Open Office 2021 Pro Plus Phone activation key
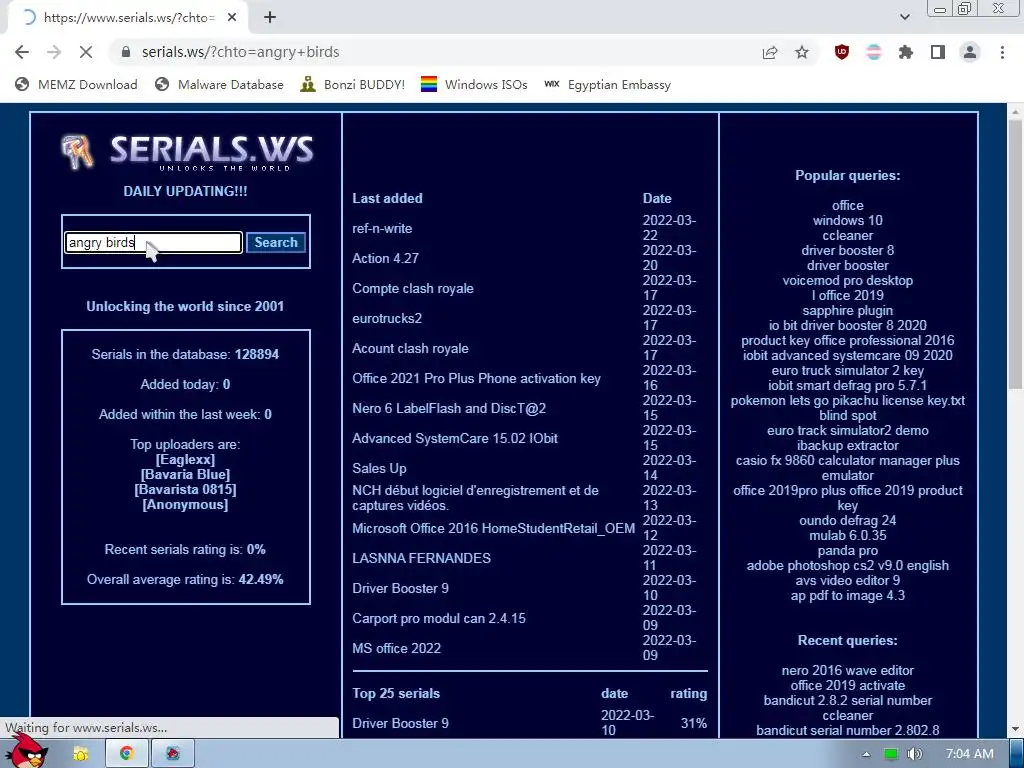This screenshot has height=768, width=1024. point(476,379)
